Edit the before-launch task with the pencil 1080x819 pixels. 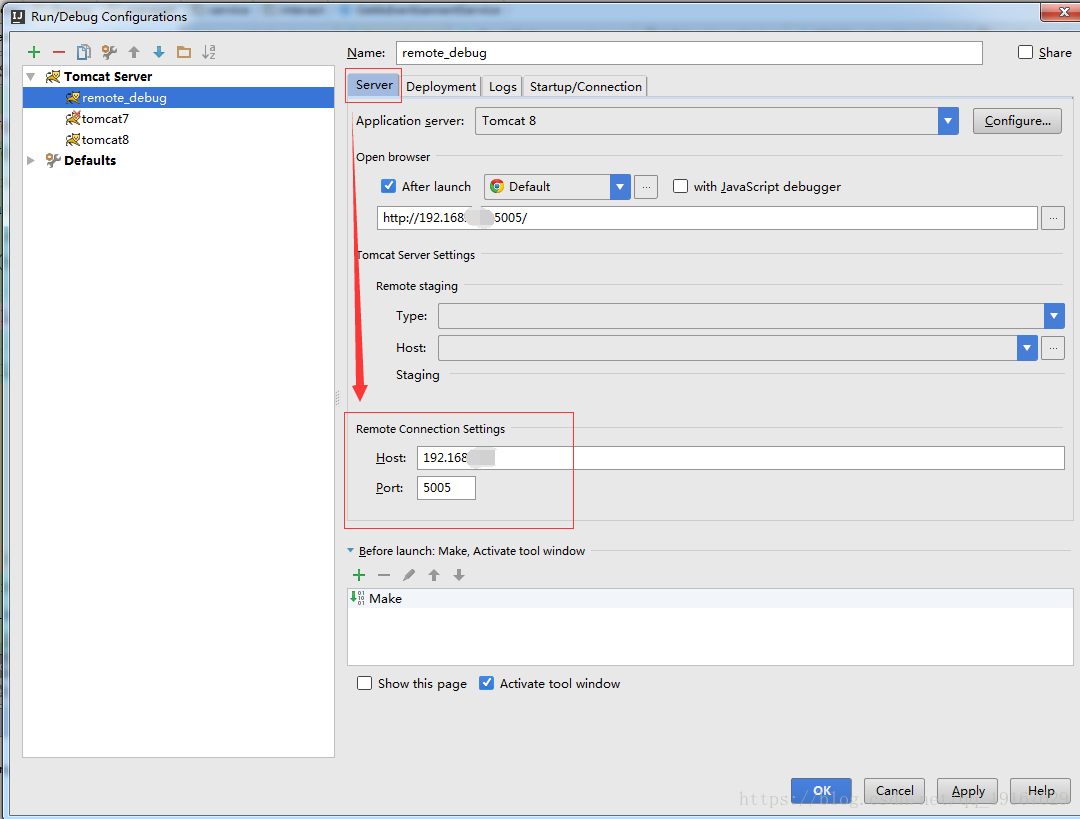[x=408, y=575]
